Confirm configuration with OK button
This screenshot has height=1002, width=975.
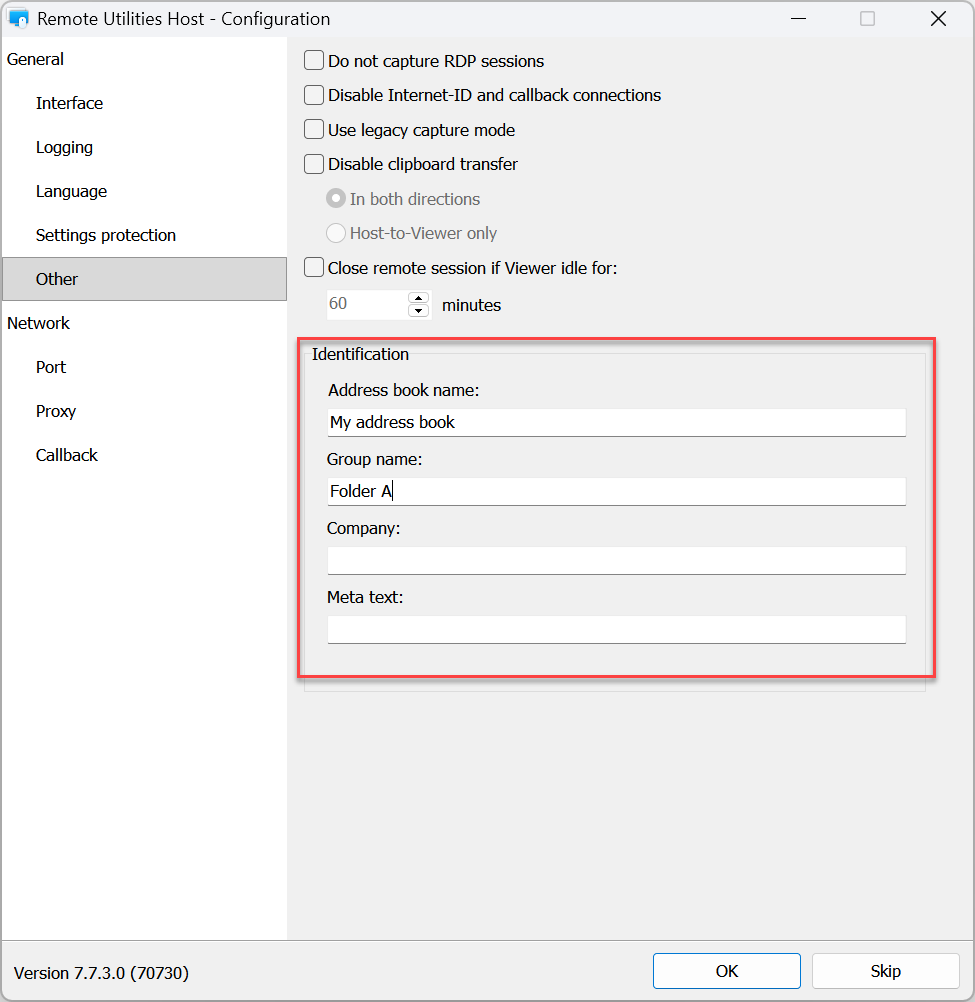(x=726, y=970)
